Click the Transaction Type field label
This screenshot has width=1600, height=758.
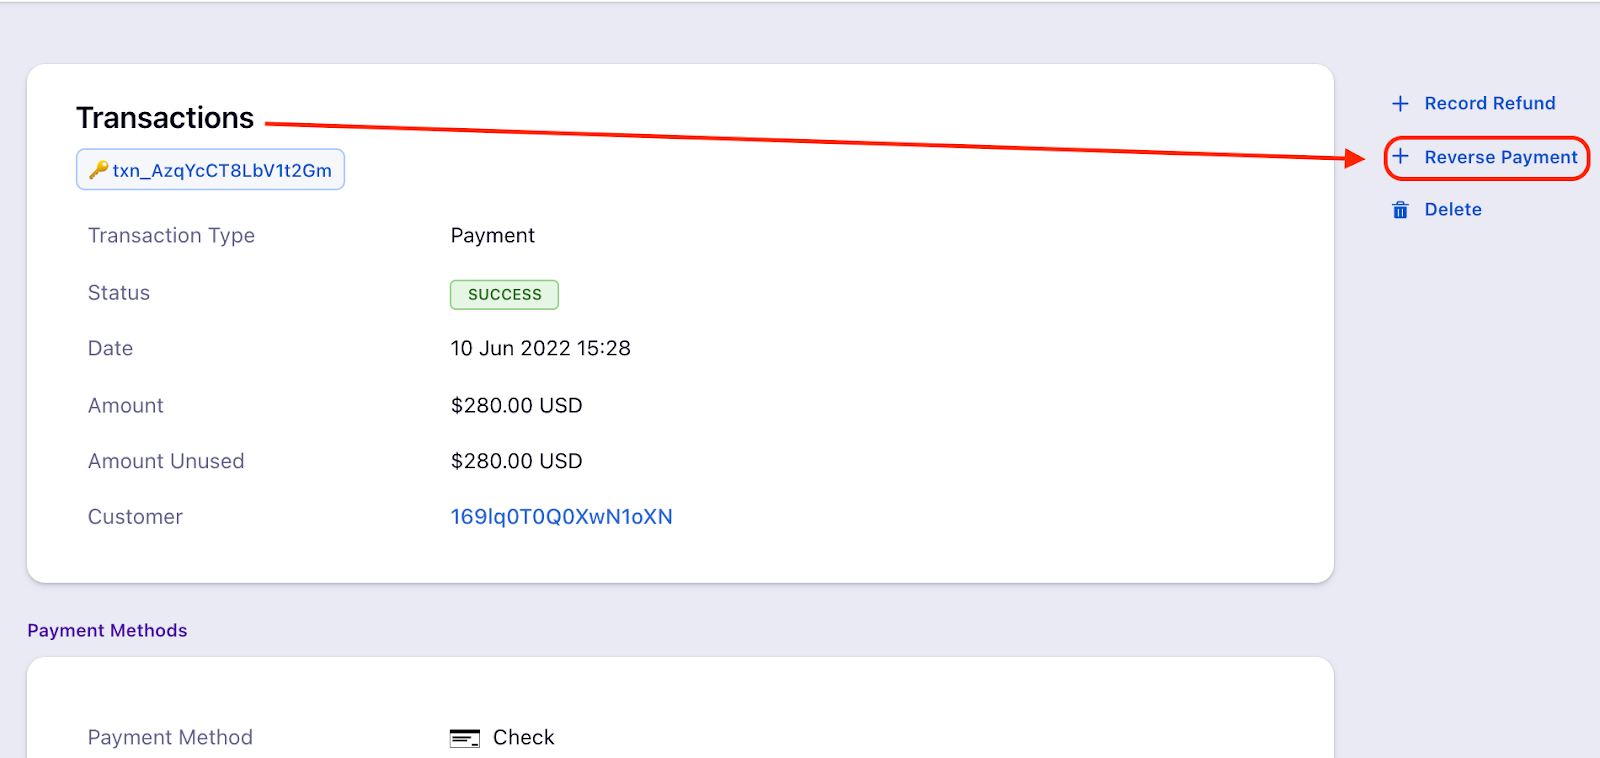pyautogui.click(x=171, y=236)
